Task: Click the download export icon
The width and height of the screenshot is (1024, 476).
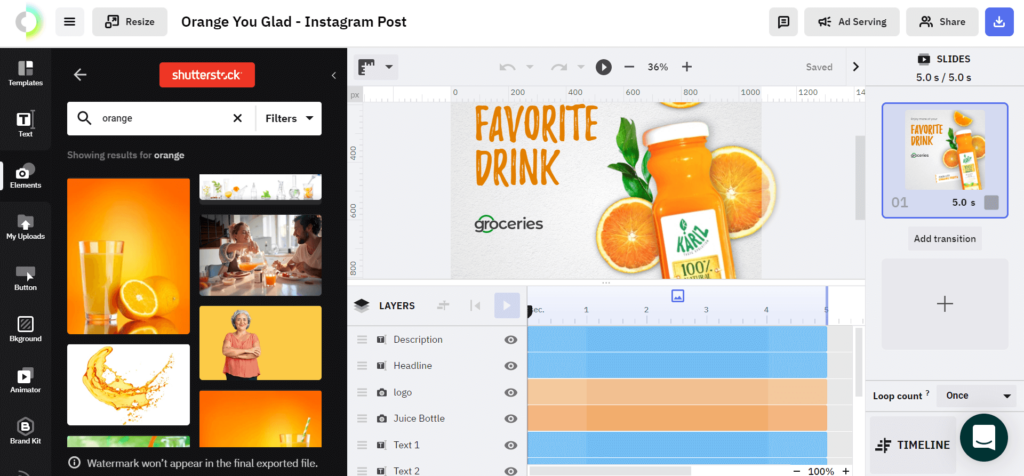Action: tap(999, 21)
